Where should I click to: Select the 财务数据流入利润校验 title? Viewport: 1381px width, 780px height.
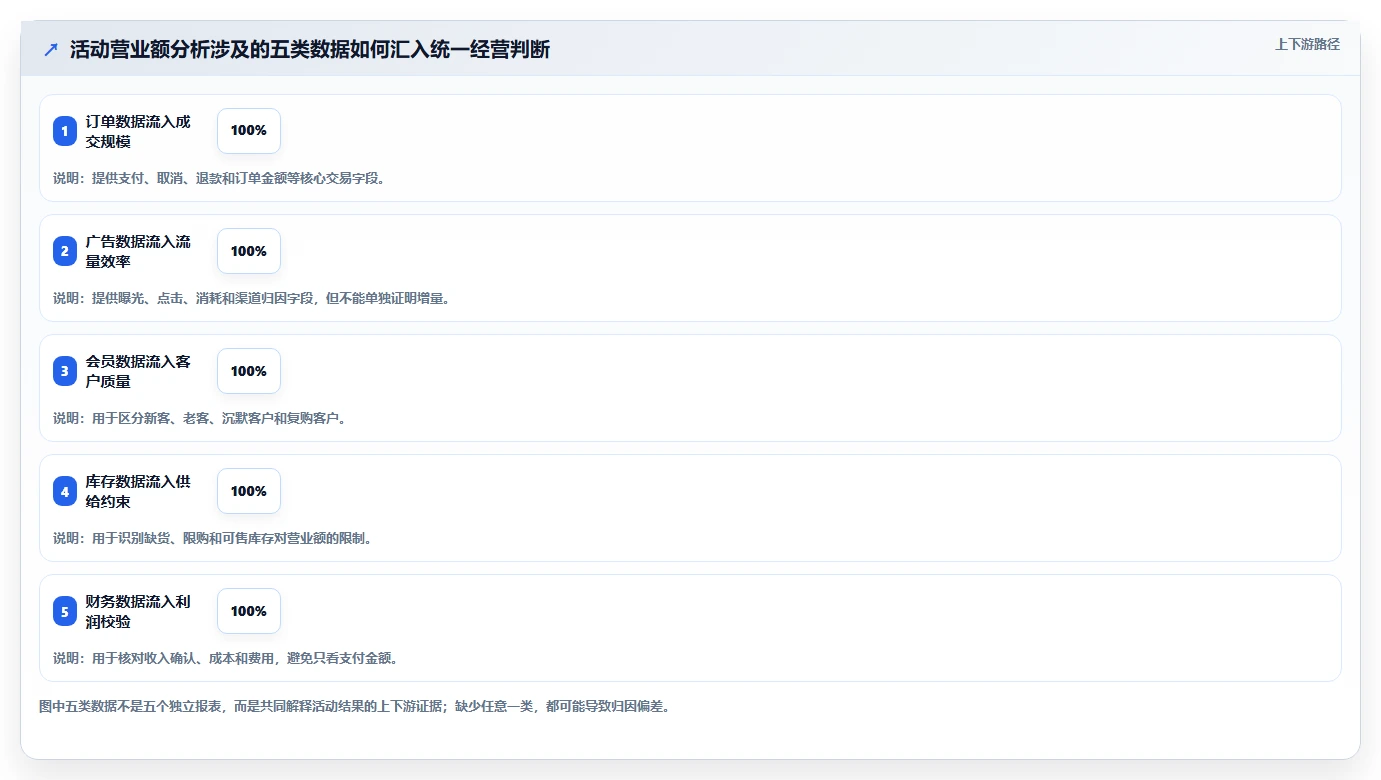pyautogui.click(x=138, y=611)
